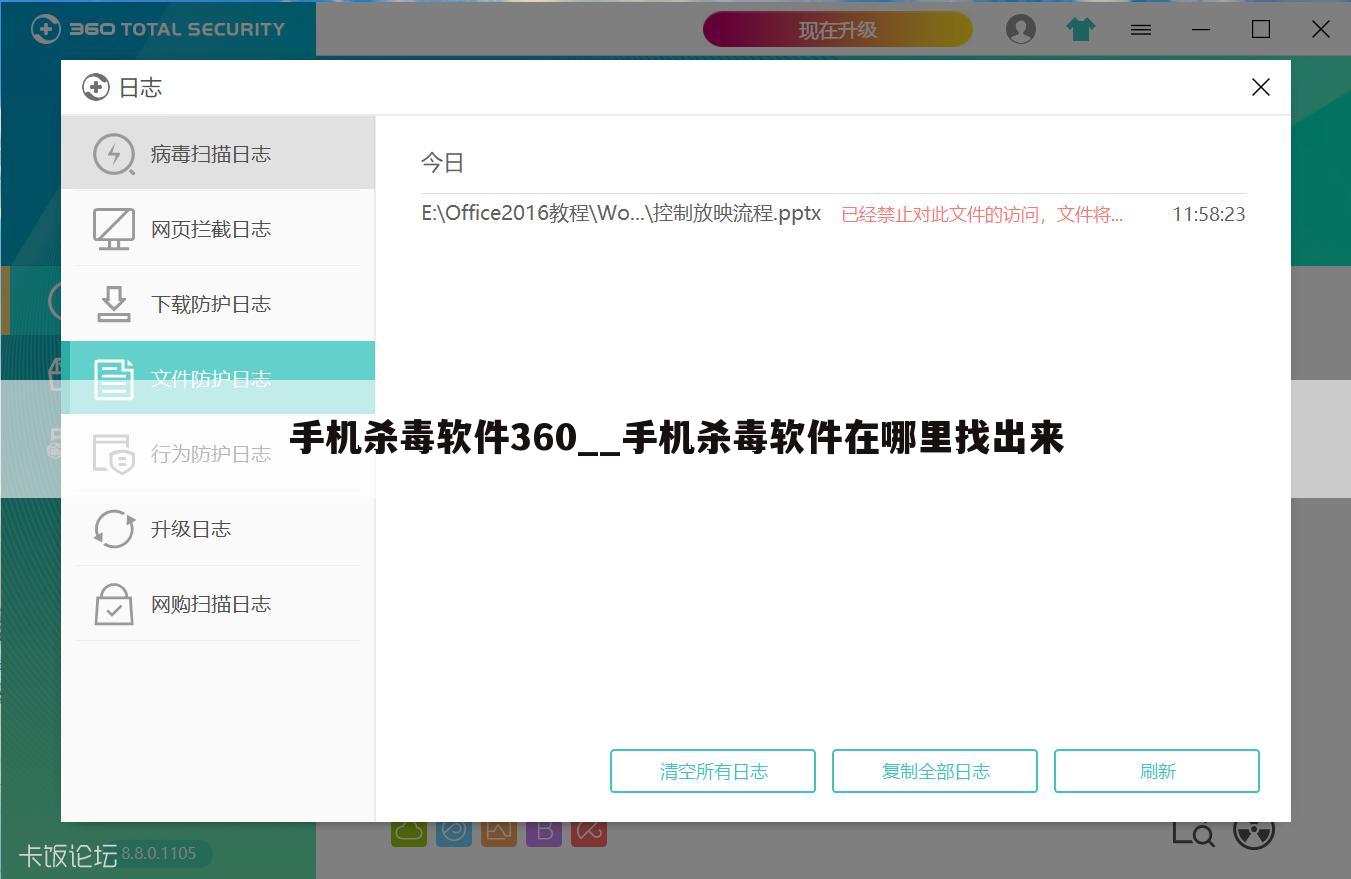
Task: Click the clear all logs (清空所有日志) button
Action: (713, 771)
